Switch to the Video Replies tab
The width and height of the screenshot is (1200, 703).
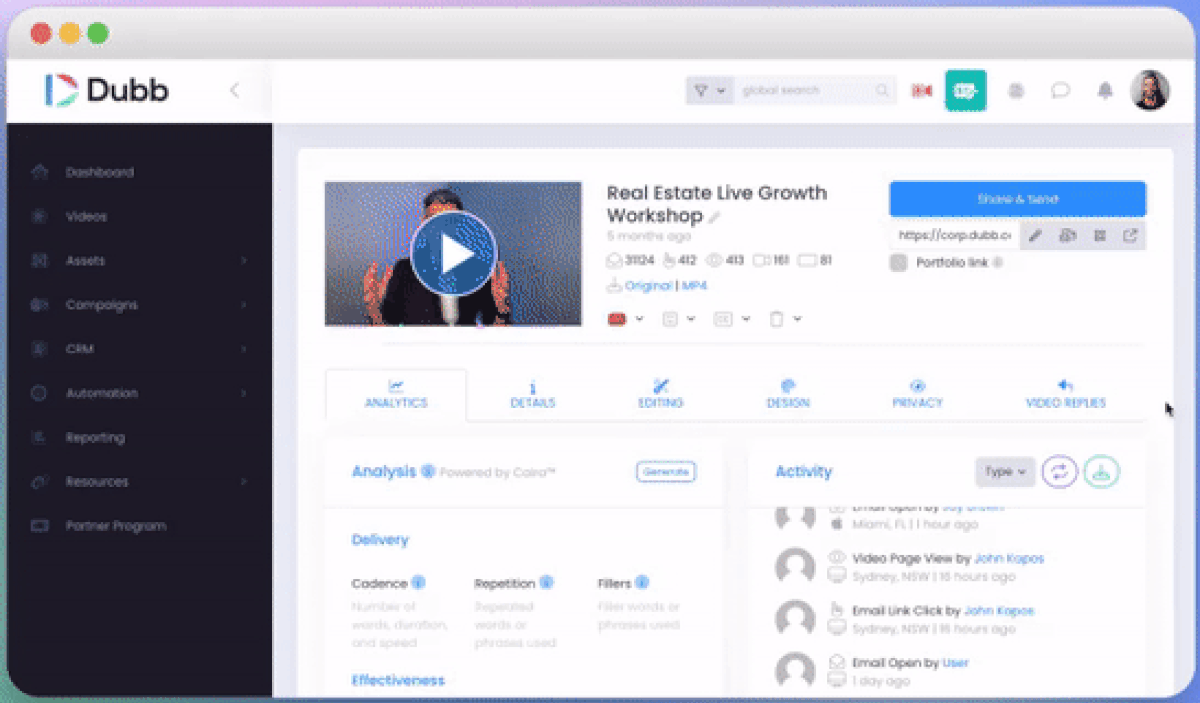click(1066, 394)
